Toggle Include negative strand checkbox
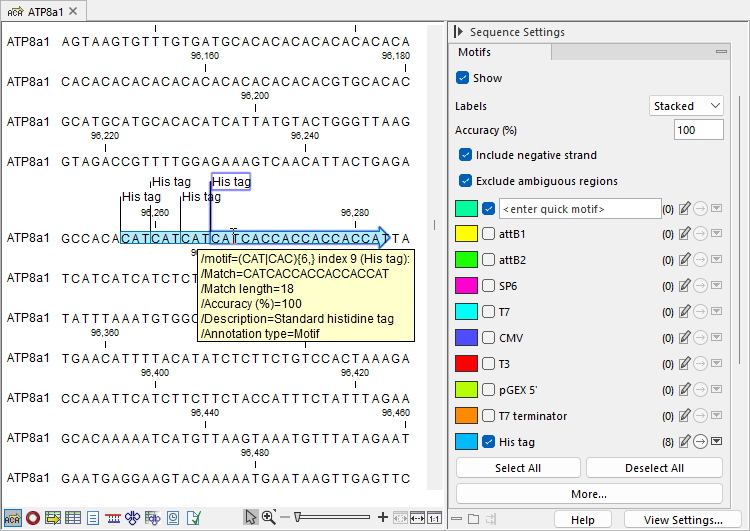750x531 pixels. click(466, 155)
